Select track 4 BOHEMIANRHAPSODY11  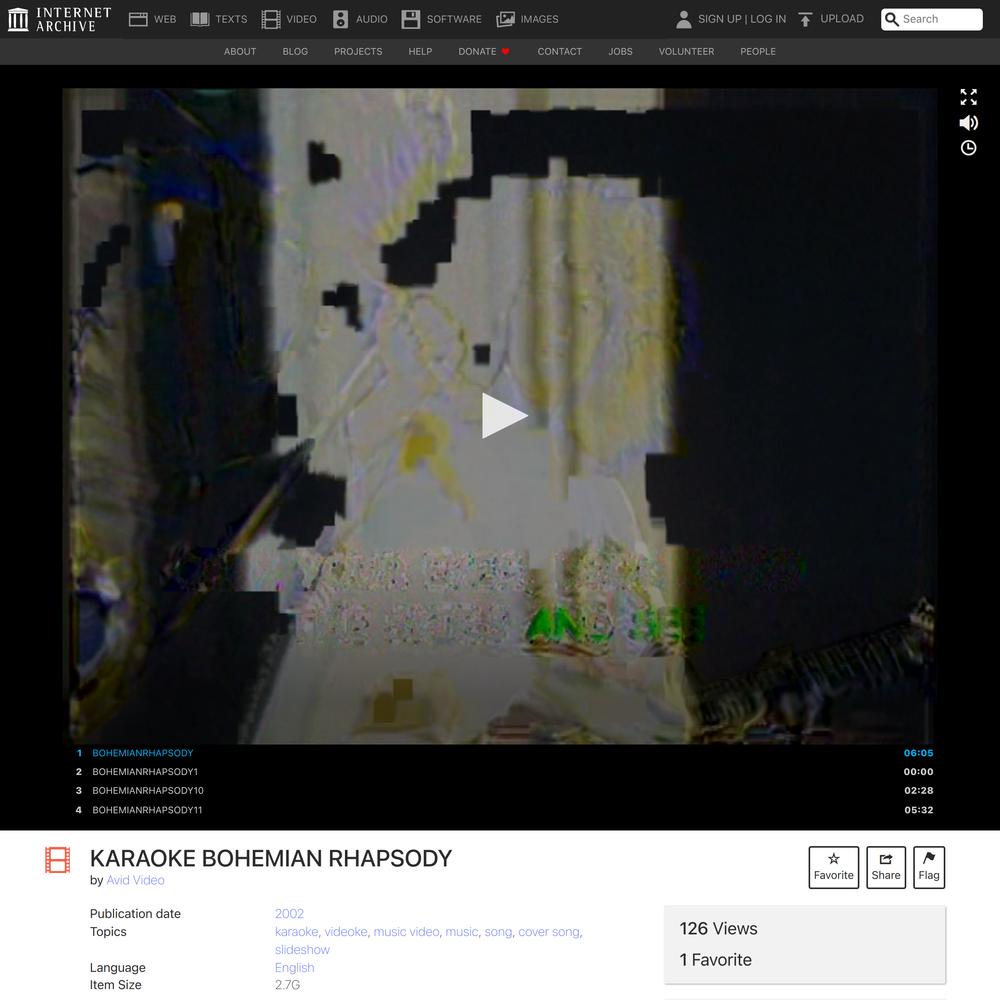click(x=504, y=810)
